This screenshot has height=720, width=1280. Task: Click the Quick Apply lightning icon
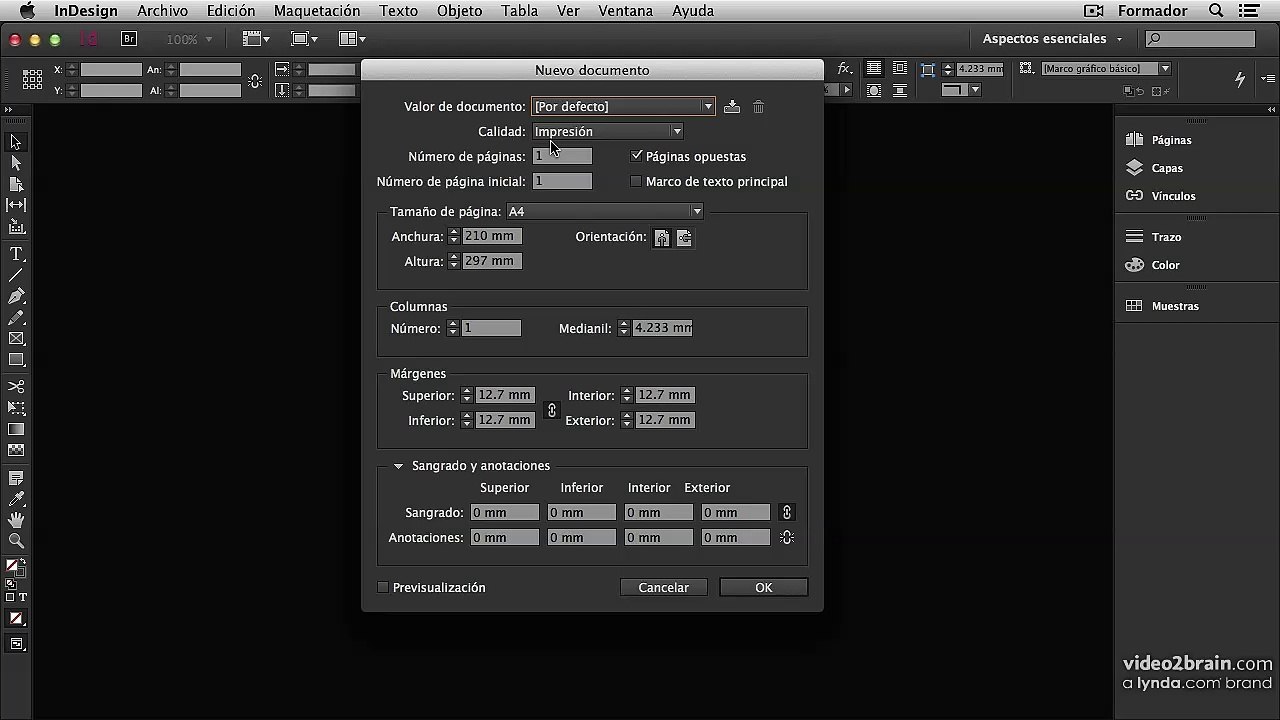tap(1240, 79)
